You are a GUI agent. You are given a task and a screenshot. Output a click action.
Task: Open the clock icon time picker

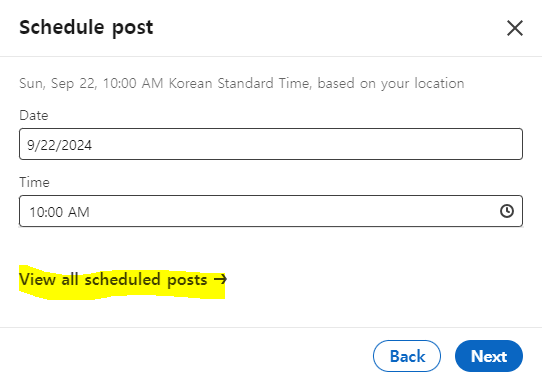point(507,211)
